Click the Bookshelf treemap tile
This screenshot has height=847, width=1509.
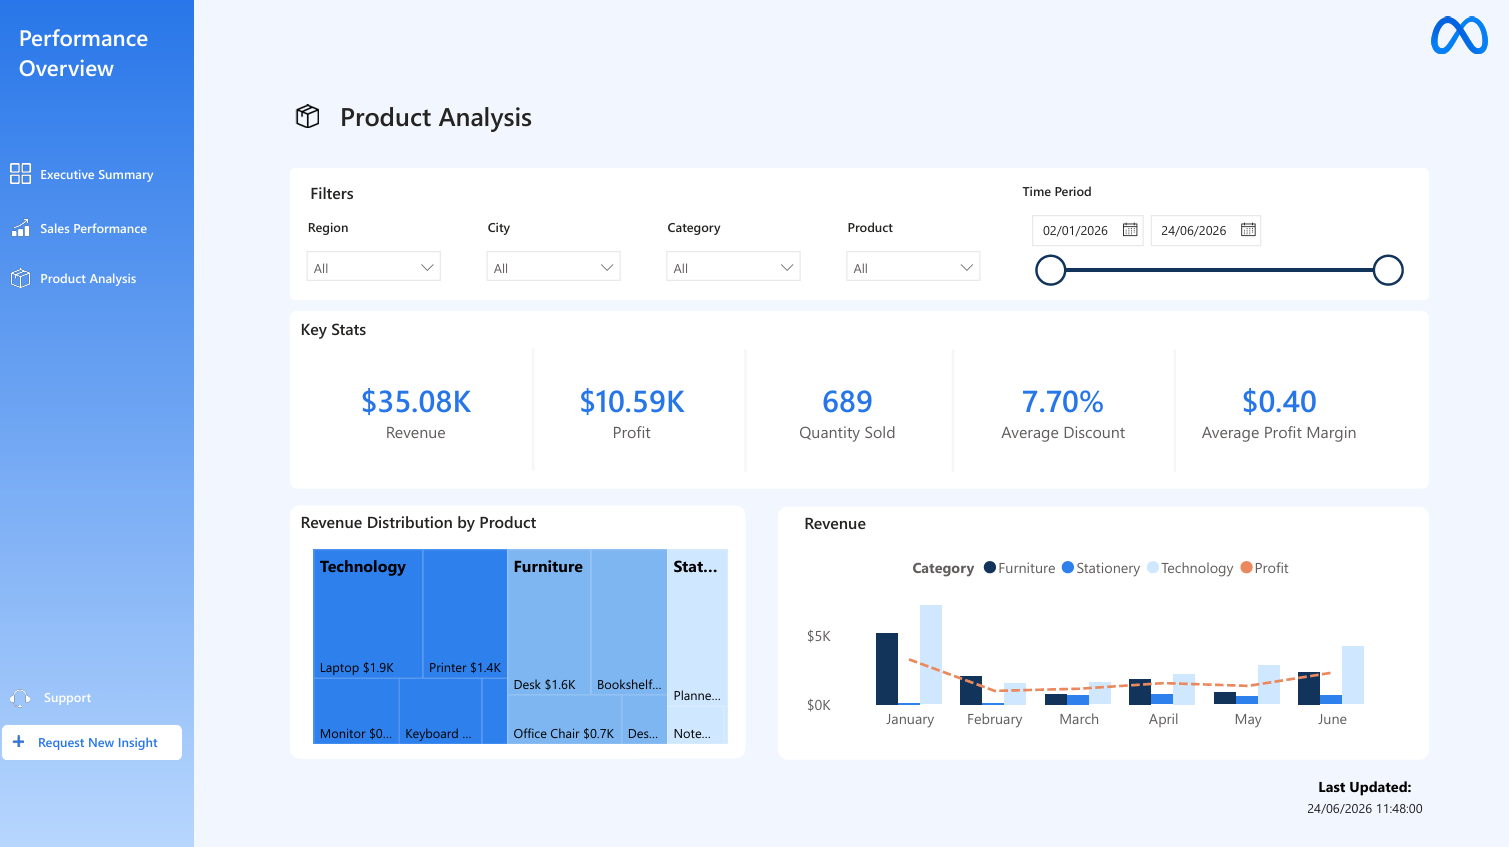(629, 621)
